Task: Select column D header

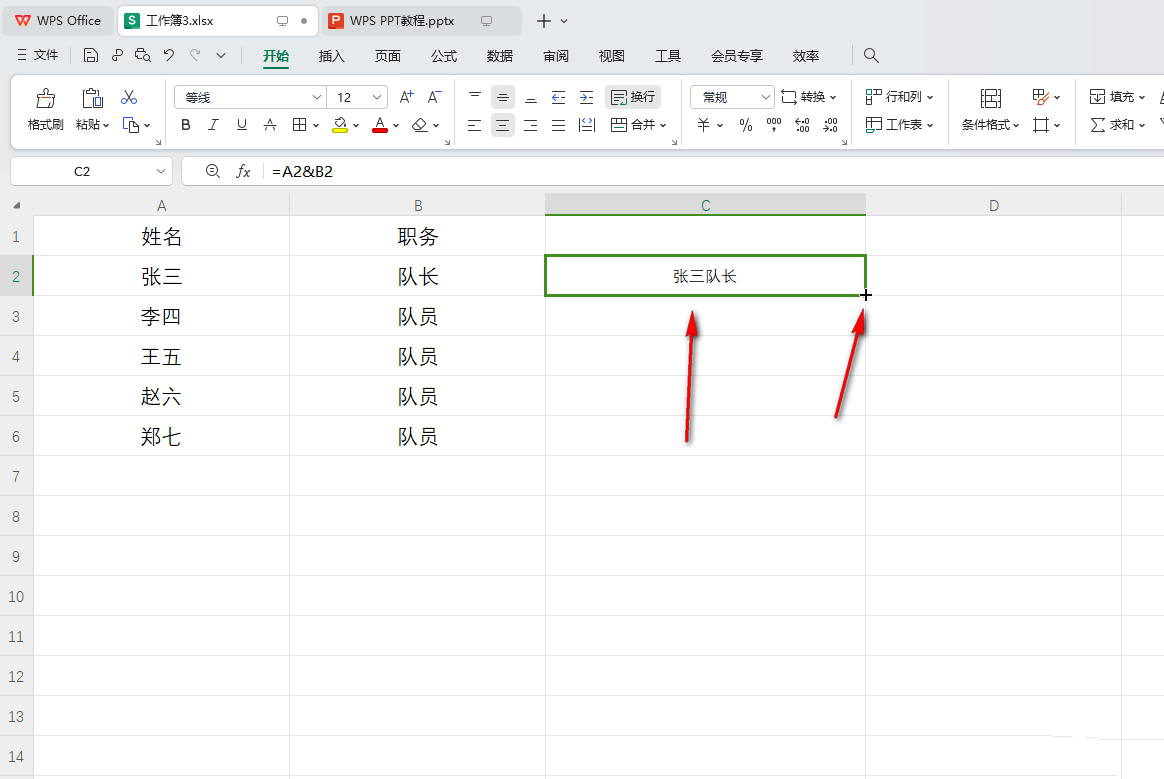Action: click(993, 206)
